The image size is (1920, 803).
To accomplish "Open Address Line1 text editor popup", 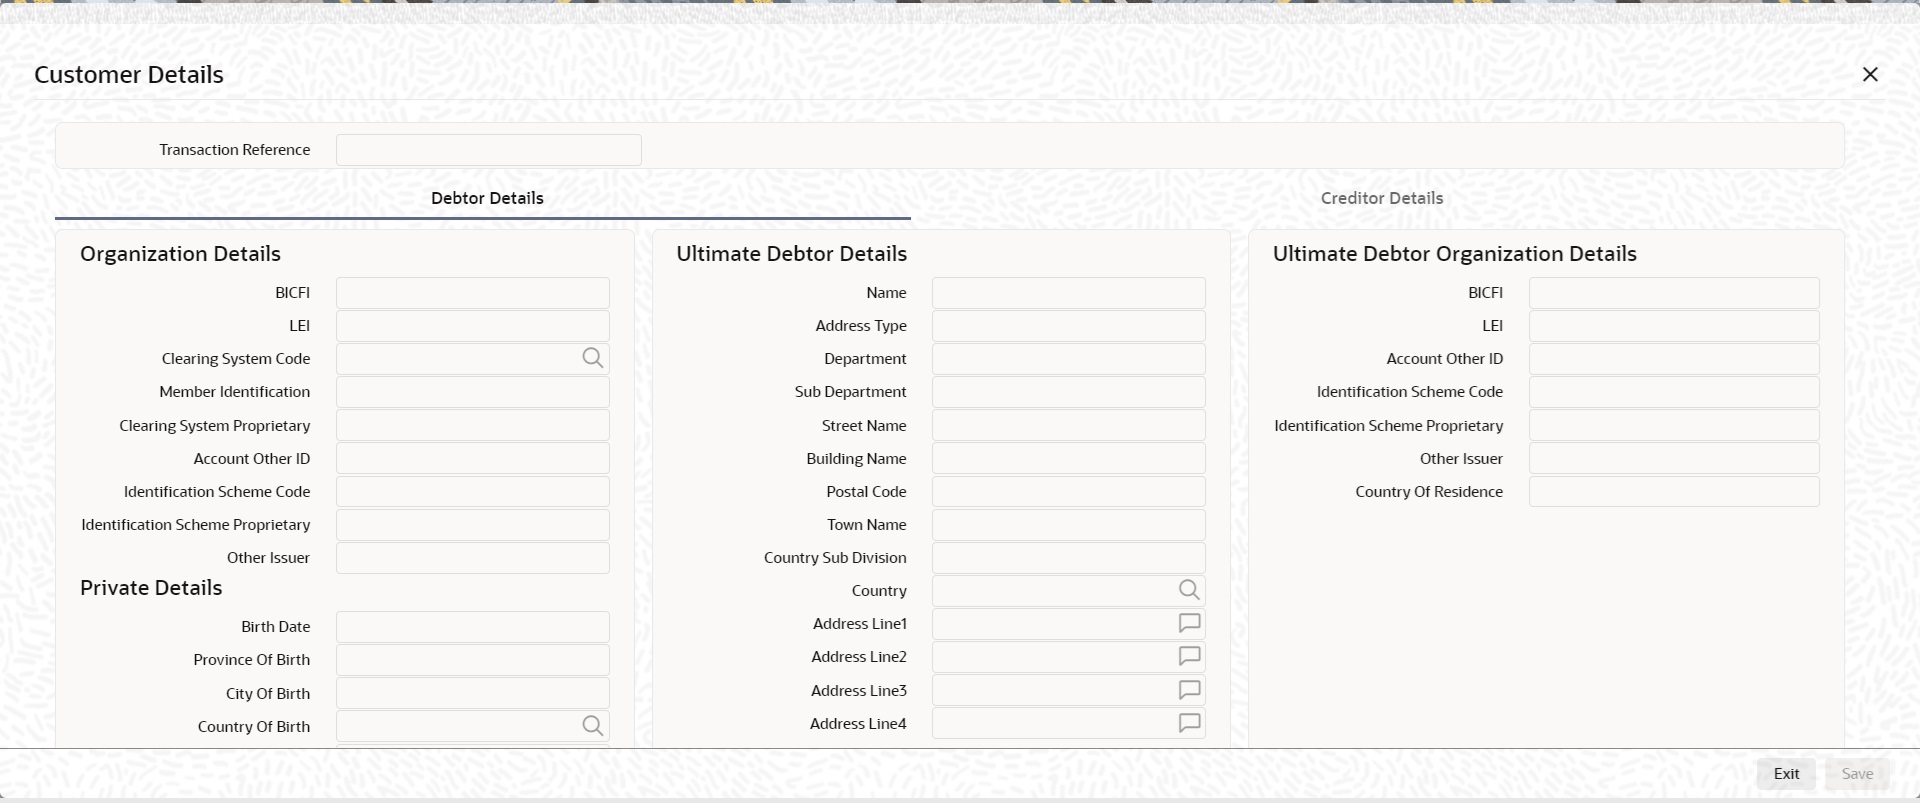I will pyautogui.click(x=1189, y=623).
